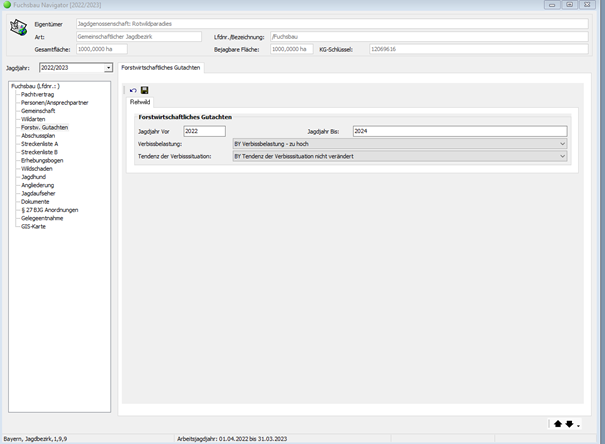The height and width of the screenshot is (444, 605).
Task: Click the Fuchsbau Navigator app icon
Action: point(7,5)
